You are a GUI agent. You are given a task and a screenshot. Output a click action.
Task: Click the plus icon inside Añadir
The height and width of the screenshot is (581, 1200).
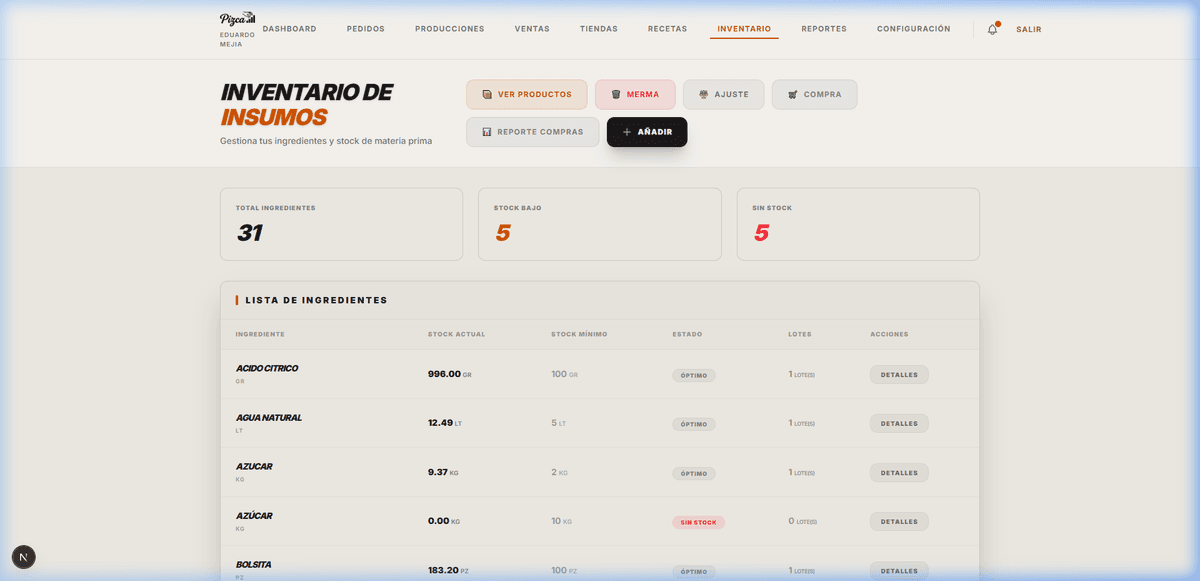point(626,131)
